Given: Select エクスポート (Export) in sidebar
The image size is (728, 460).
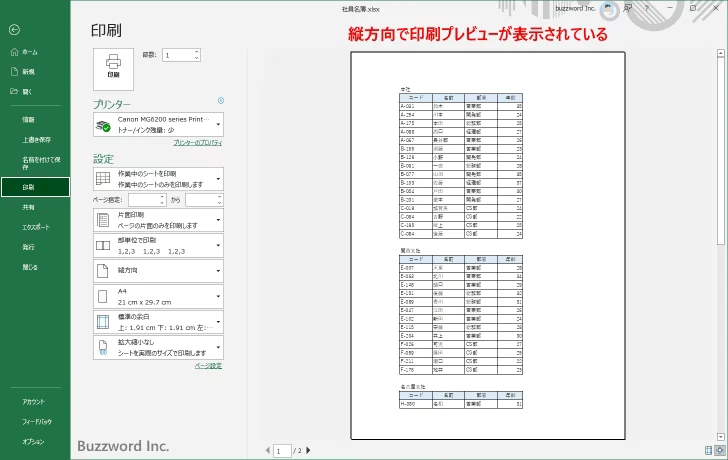Looking at the screenshot, I should (x=36, y=227).
